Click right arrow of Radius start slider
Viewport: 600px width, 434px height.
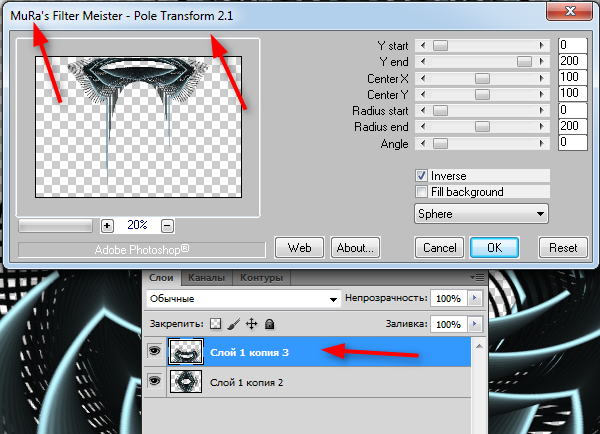541,111
